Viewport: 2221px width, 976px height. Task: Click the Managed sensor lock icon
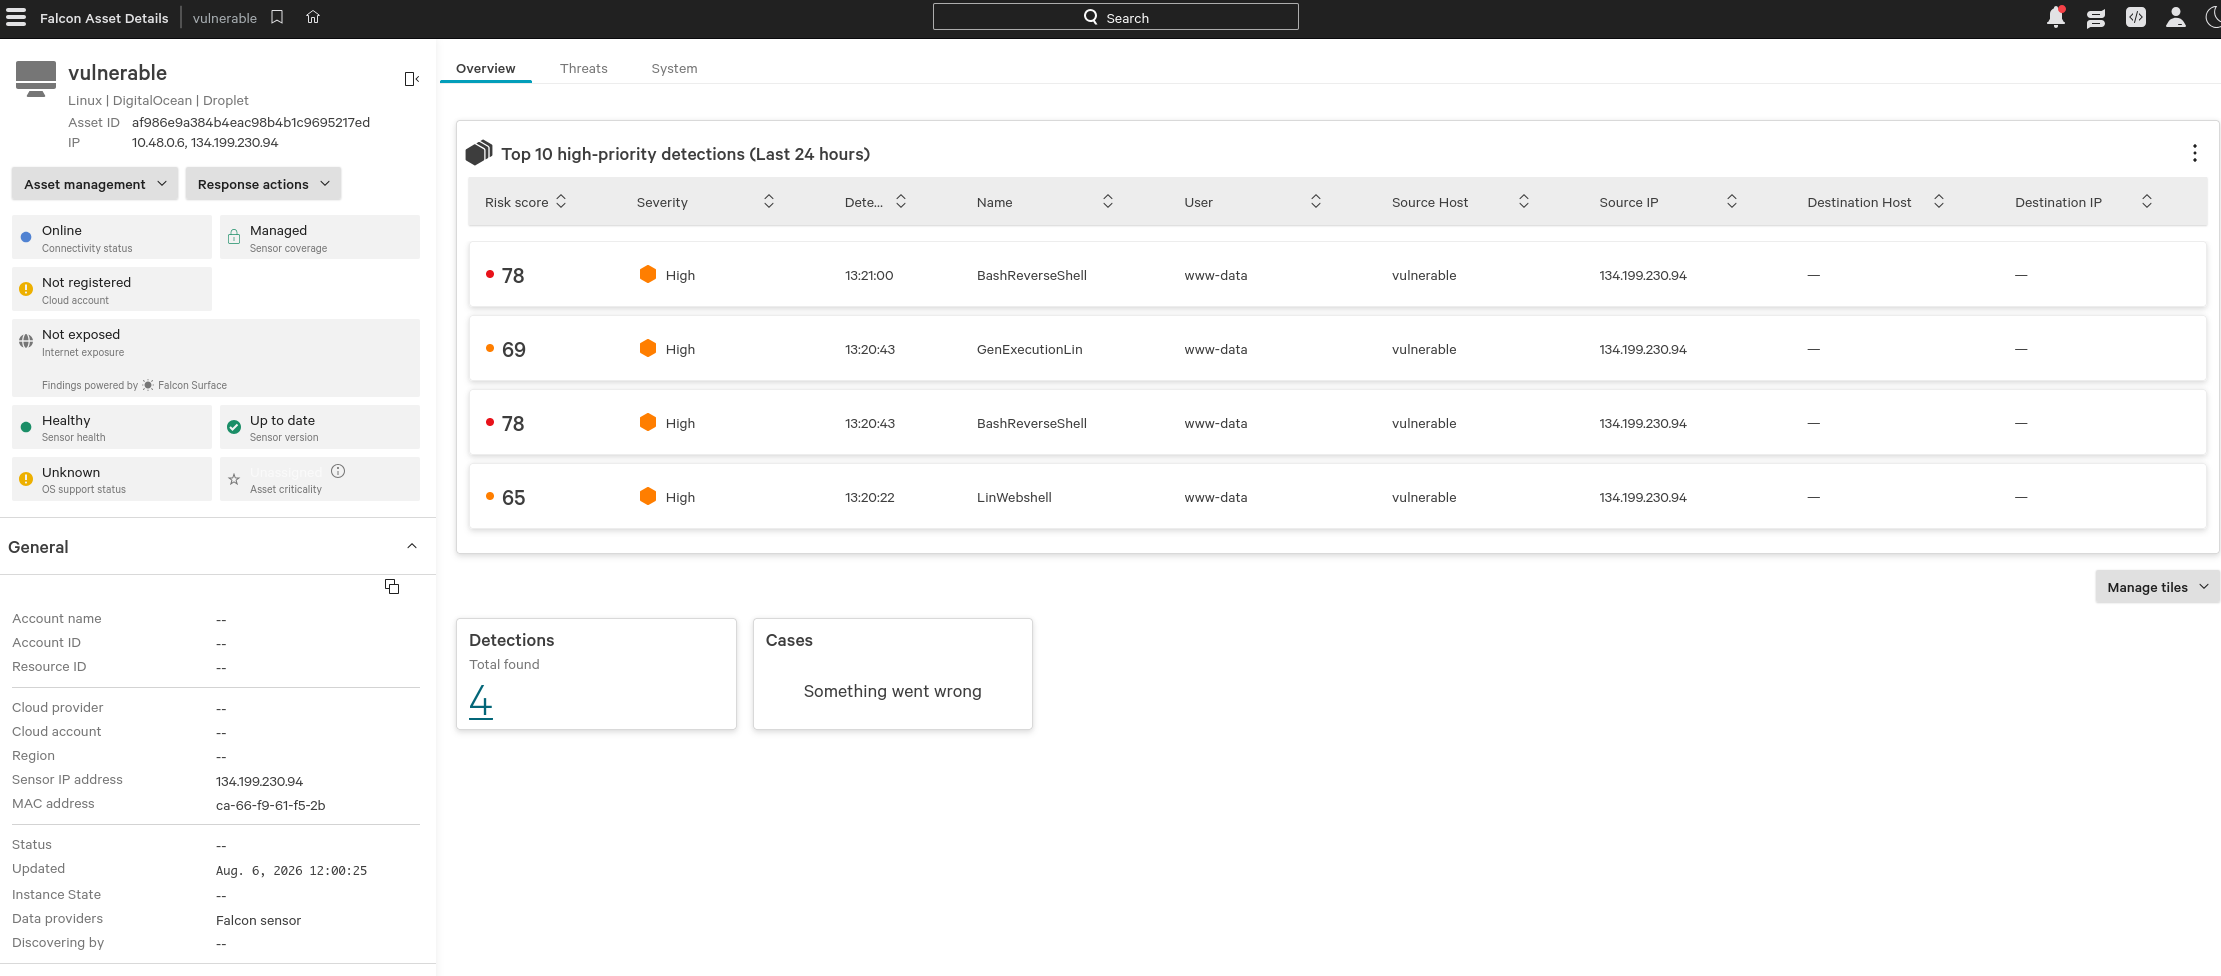pos(234,237)
